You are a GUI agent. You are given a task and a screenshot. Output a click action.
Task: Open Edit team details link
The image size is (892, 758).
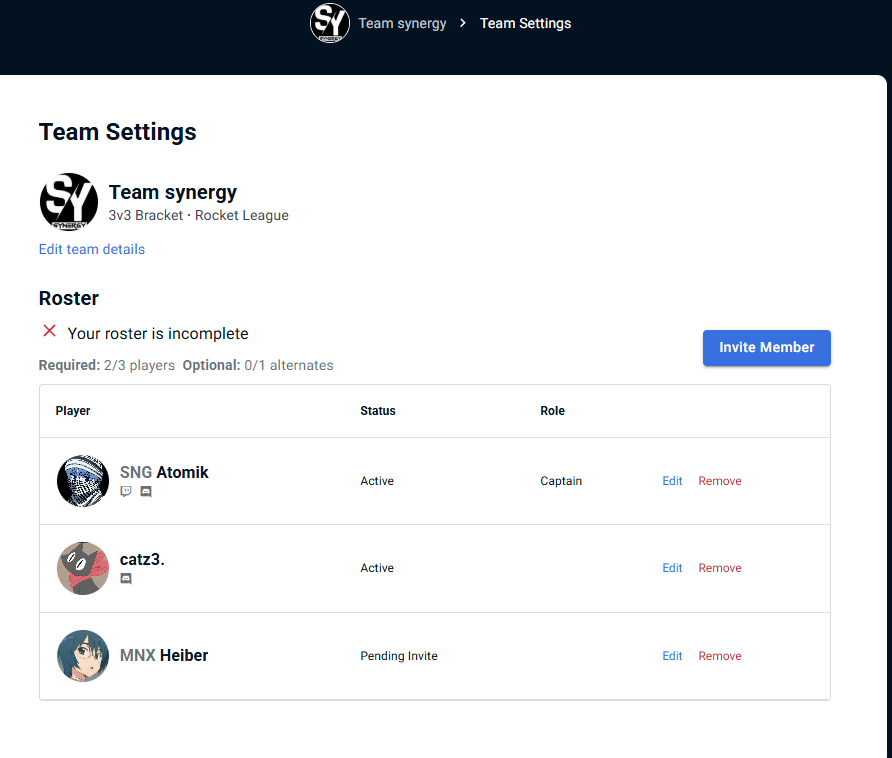tap(92, 249)
